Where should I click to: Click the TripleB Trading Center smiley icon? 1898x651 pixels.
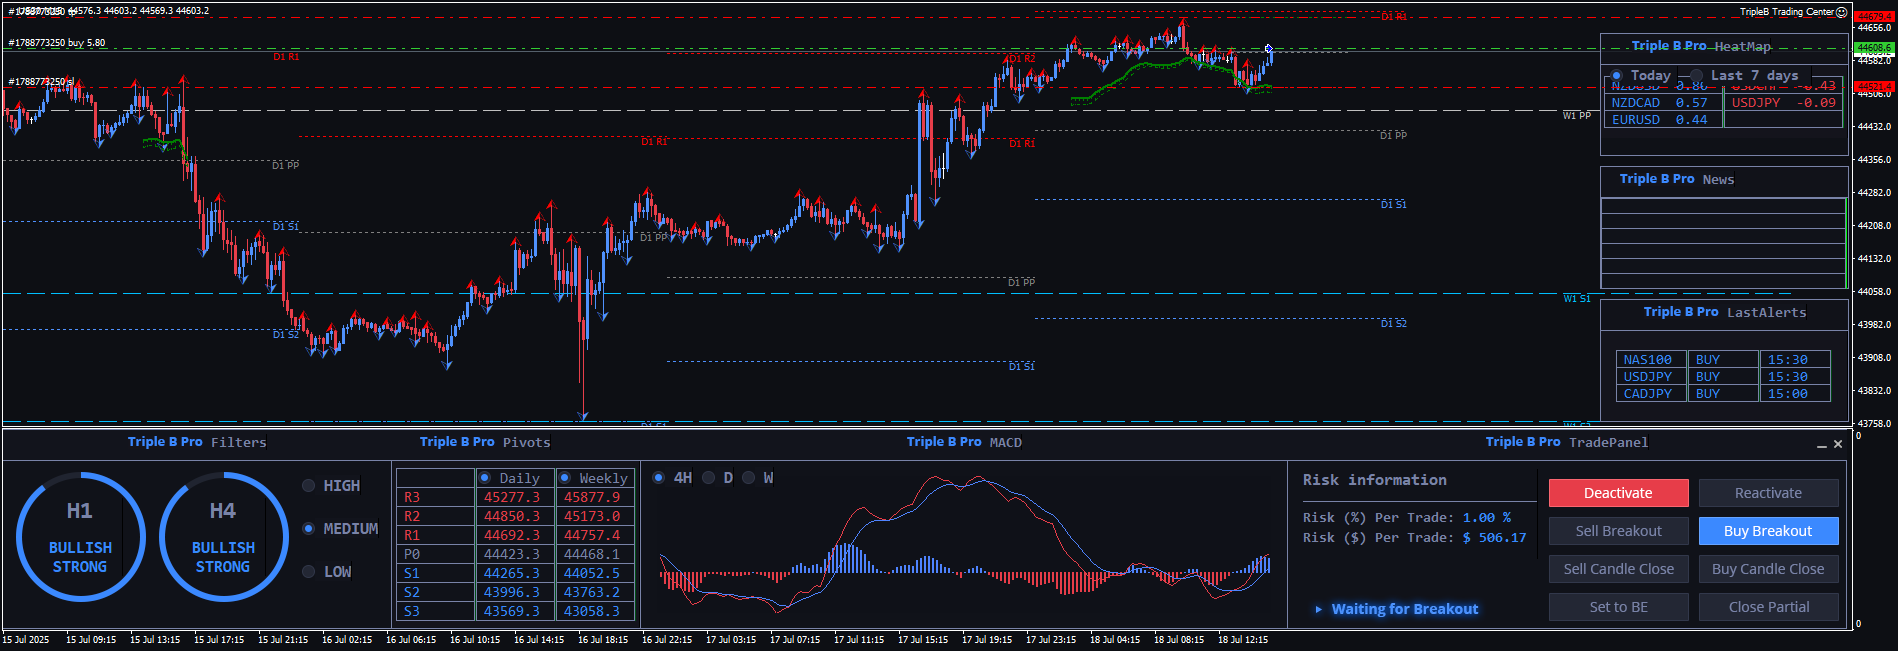pyautogui.click(x=1842, y=12)
